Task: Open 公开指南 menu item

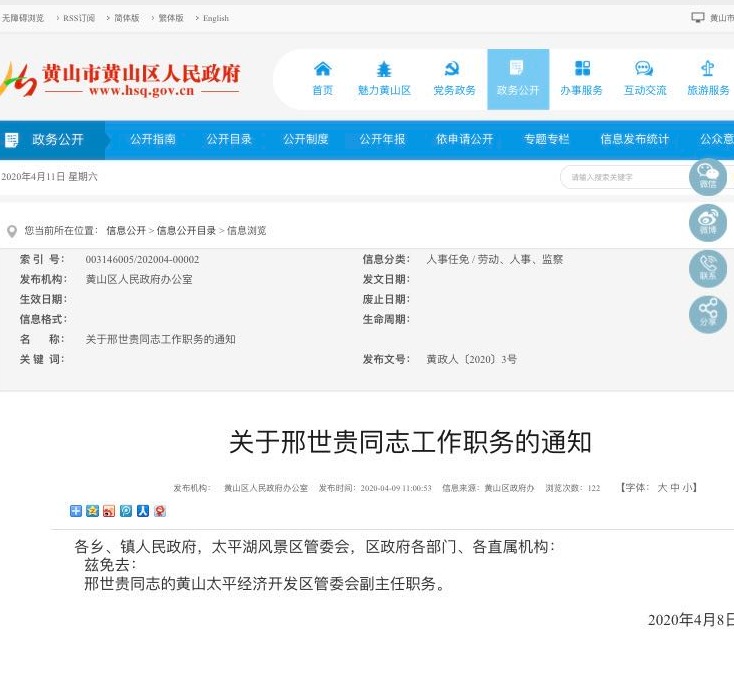Action: [153, 139]
